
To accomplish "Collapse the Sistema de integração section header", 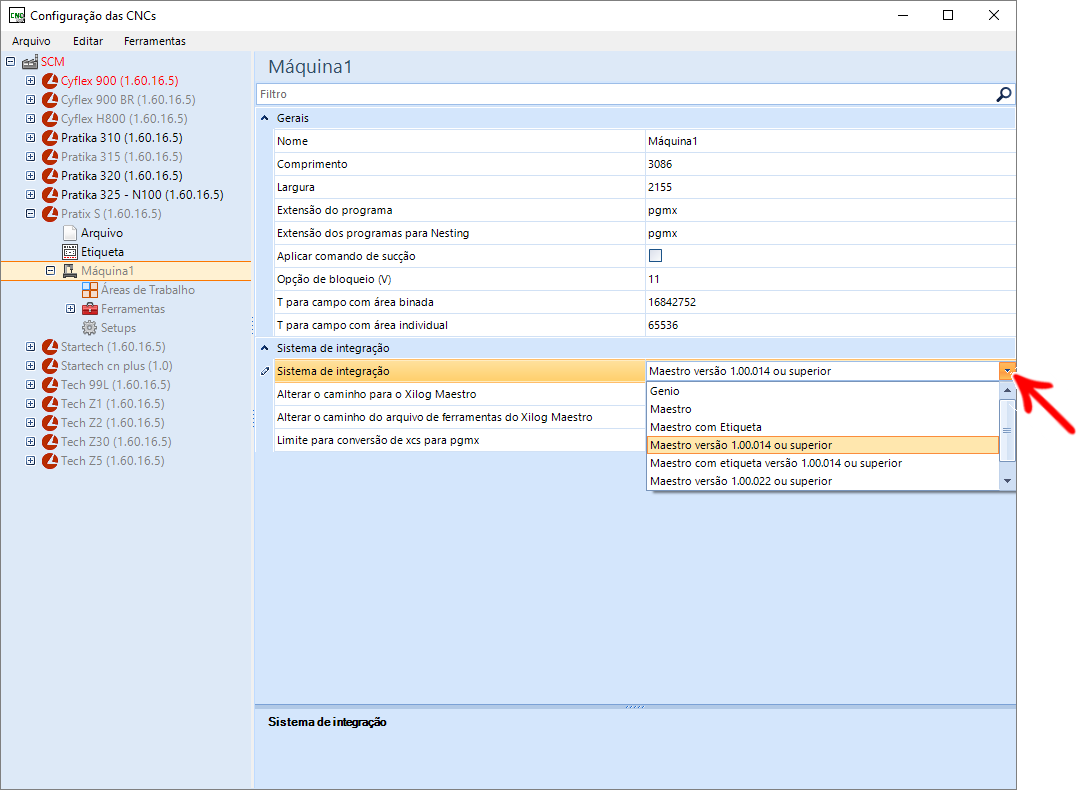I will click(264, 348).
